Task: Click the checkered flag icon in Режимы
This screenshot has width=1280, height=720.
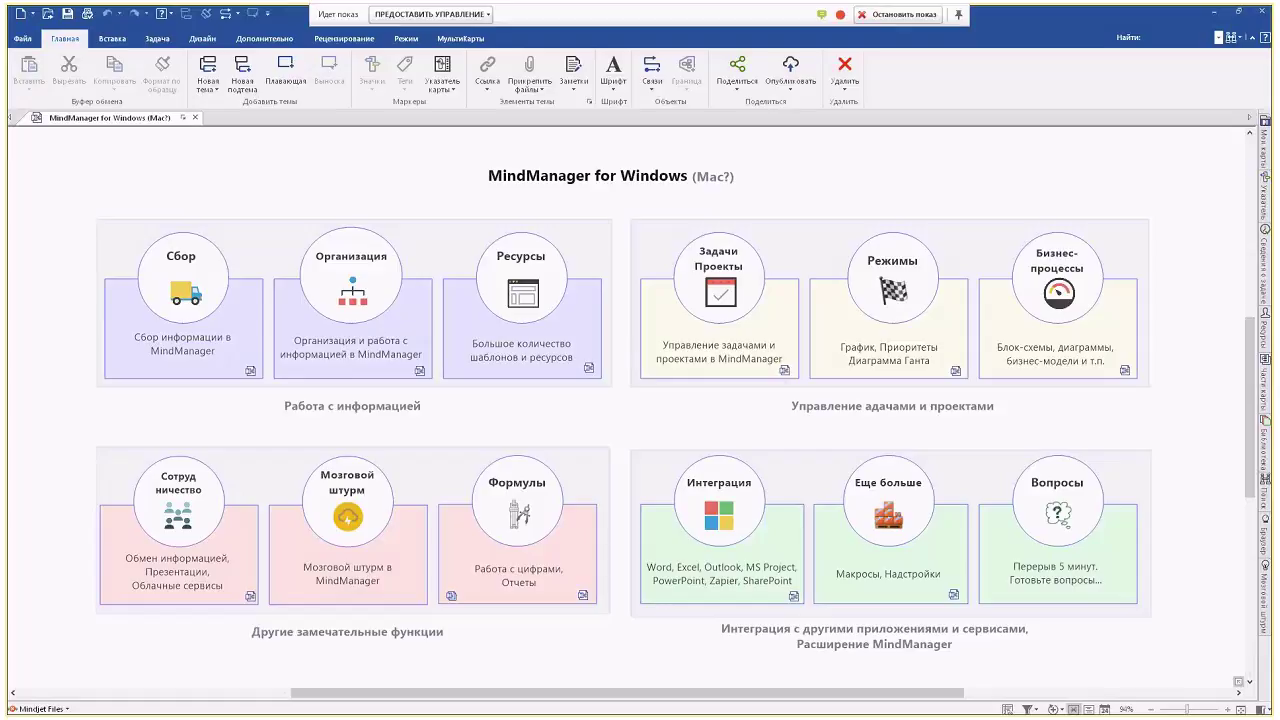Action: 892,290
